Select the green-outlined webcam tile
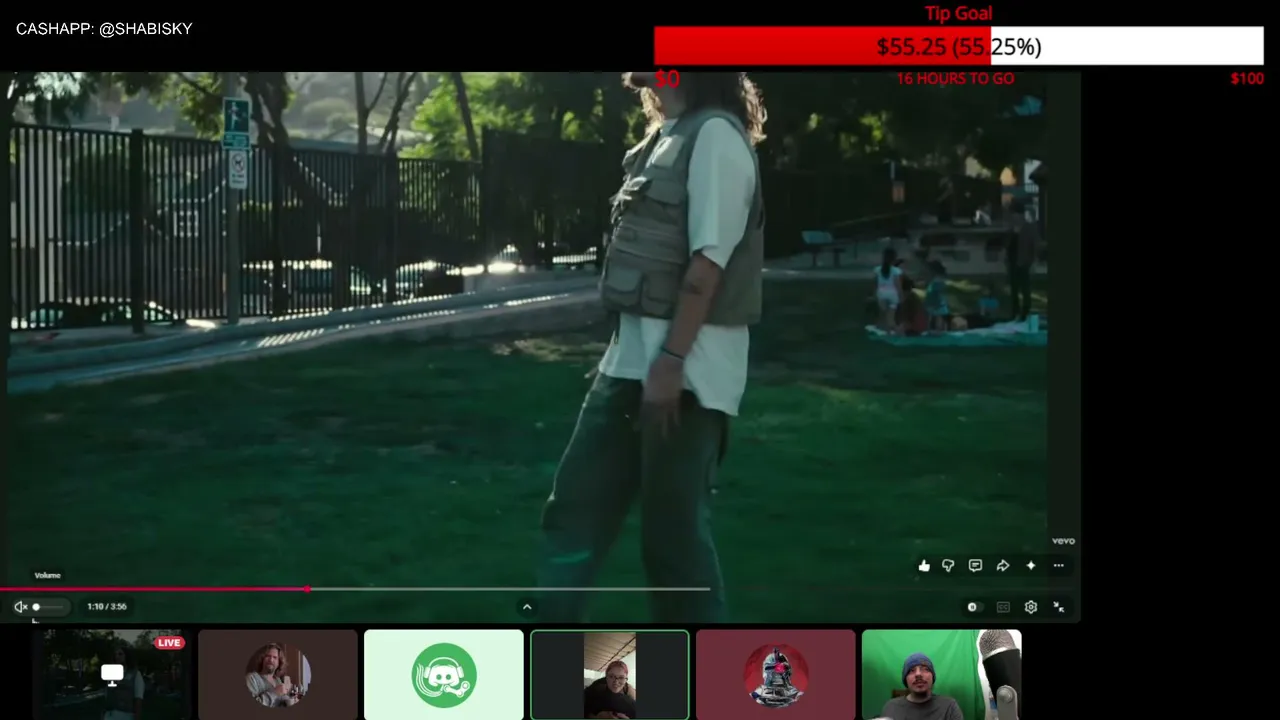 [x=610, y=675]
